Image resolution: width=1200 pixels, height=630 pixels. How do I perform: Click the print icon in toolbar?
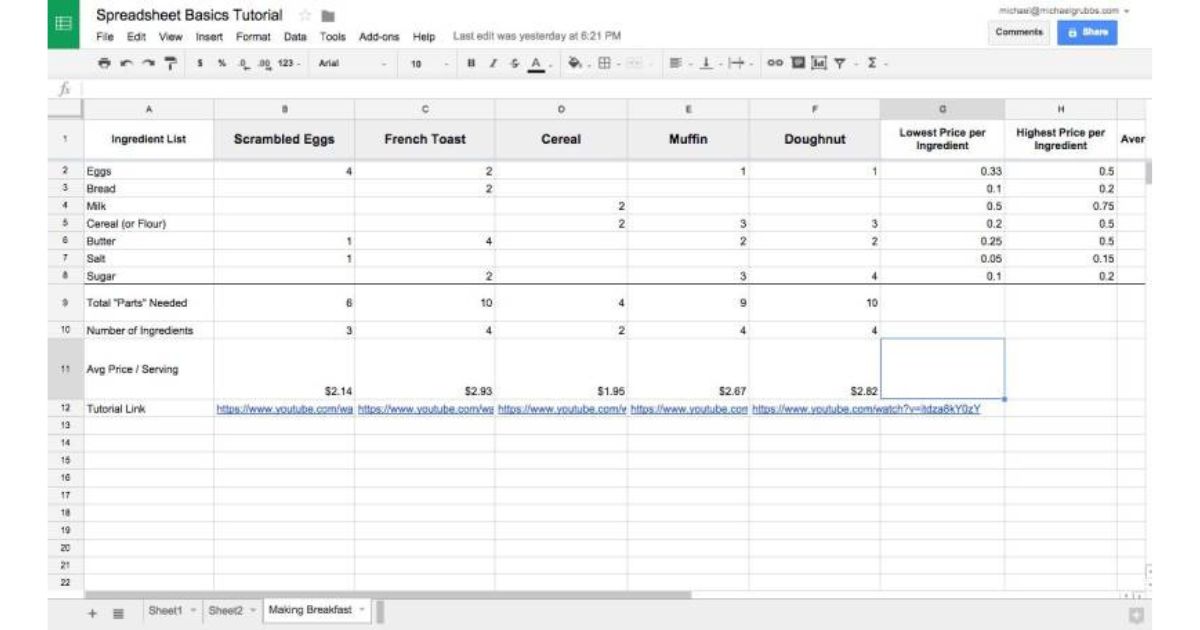[105, 63]
